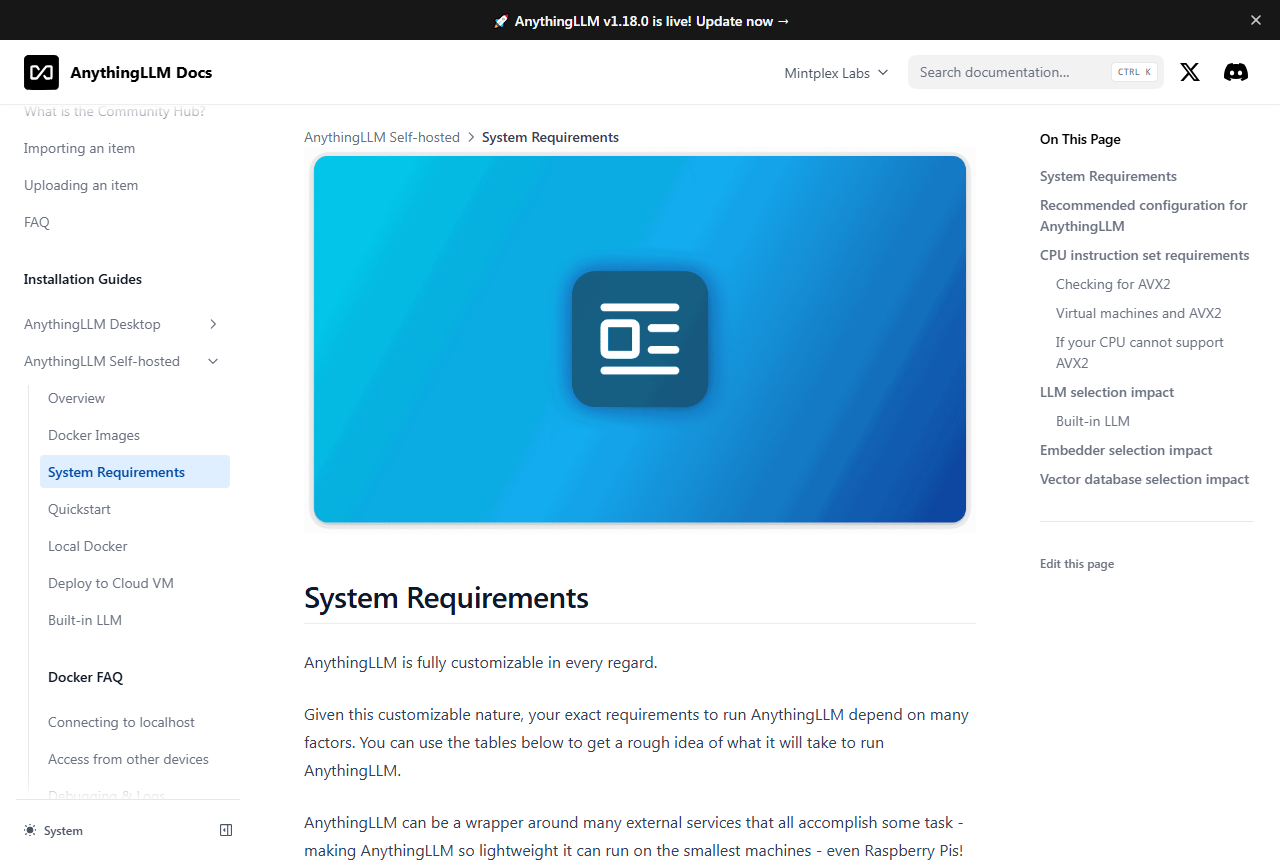Click the Installation Guides sidebar header

pyautogui.click(x=83, y=279)
